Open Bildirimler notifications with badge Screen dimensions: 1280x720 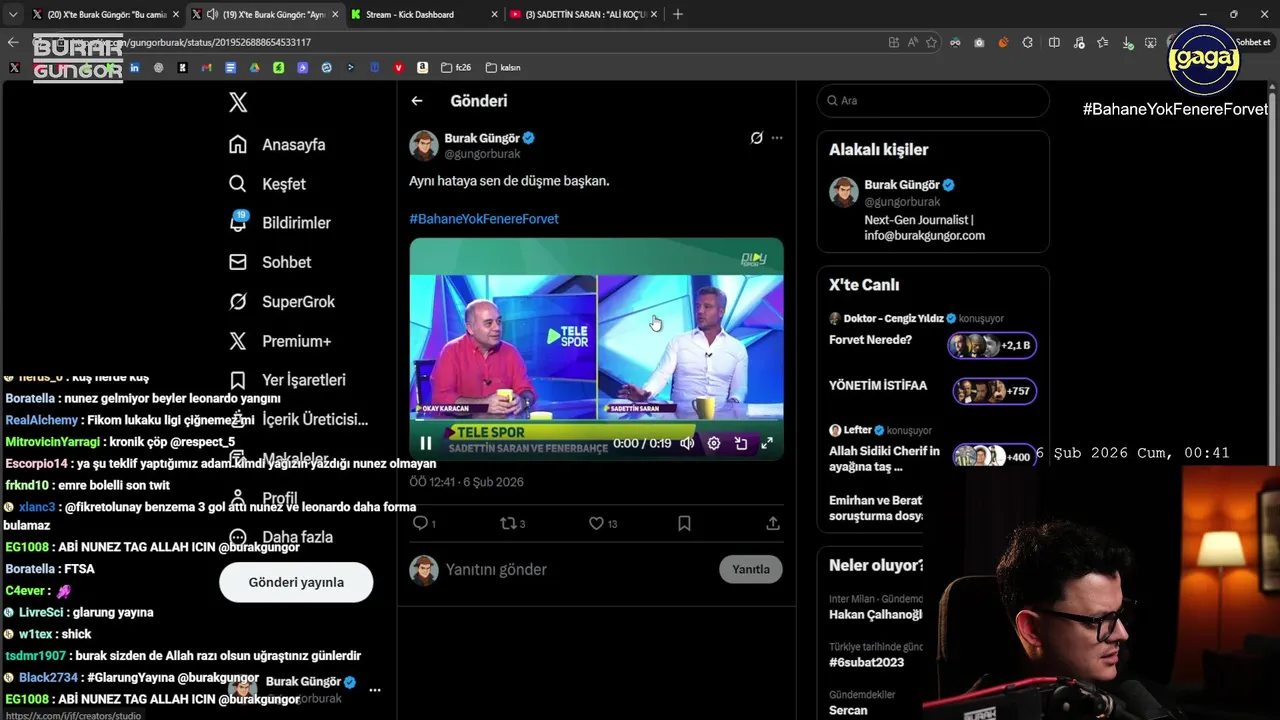(279, 222)
